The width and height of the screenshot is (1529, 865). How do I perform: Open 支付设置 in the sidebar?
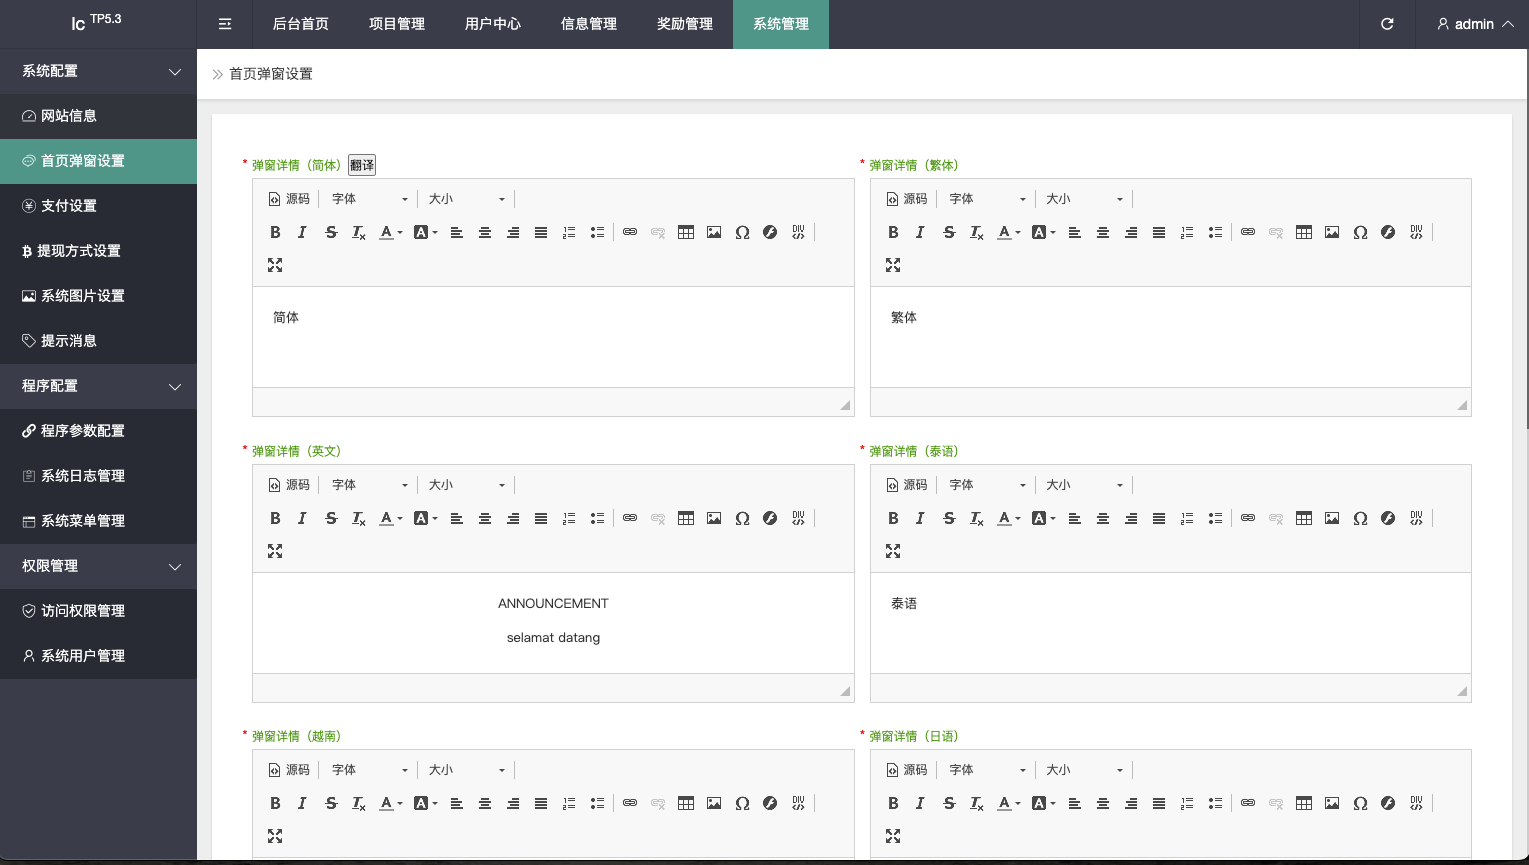pyautogui.click(x=69, y=206)
